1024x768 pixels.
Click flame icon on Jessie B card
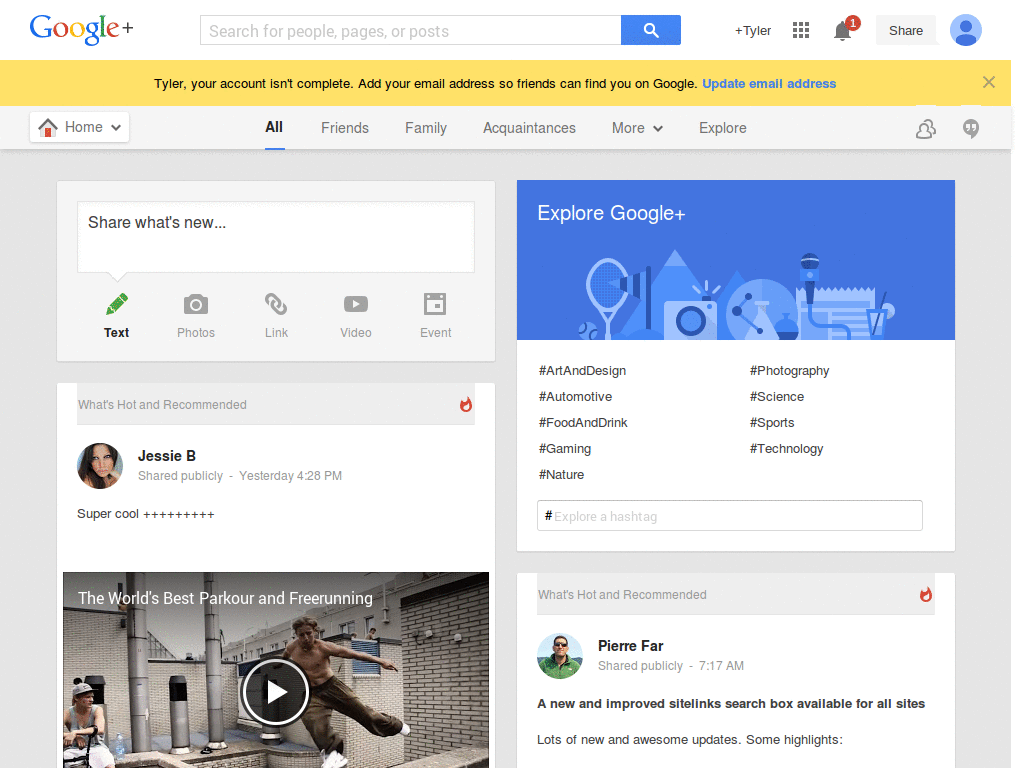pyautogui.click(x=466, y=404)
